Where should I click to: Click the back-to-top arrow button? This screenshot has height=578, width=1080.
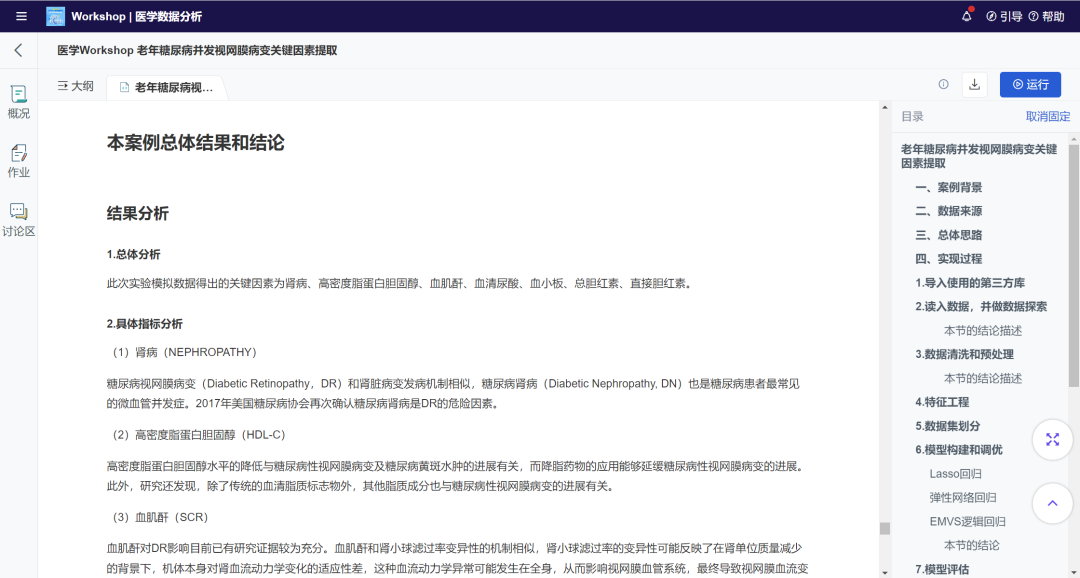[1052, 503]
